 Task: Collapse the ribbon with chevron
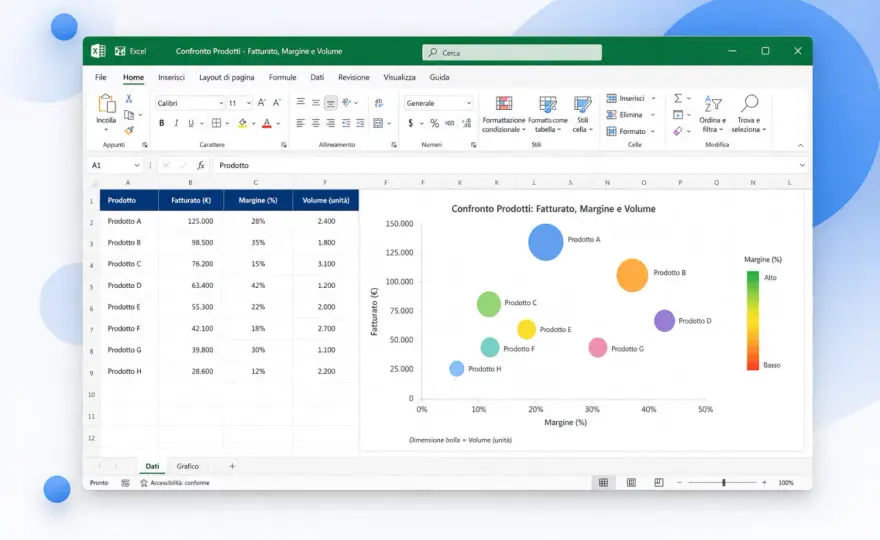tap(800, 145)
